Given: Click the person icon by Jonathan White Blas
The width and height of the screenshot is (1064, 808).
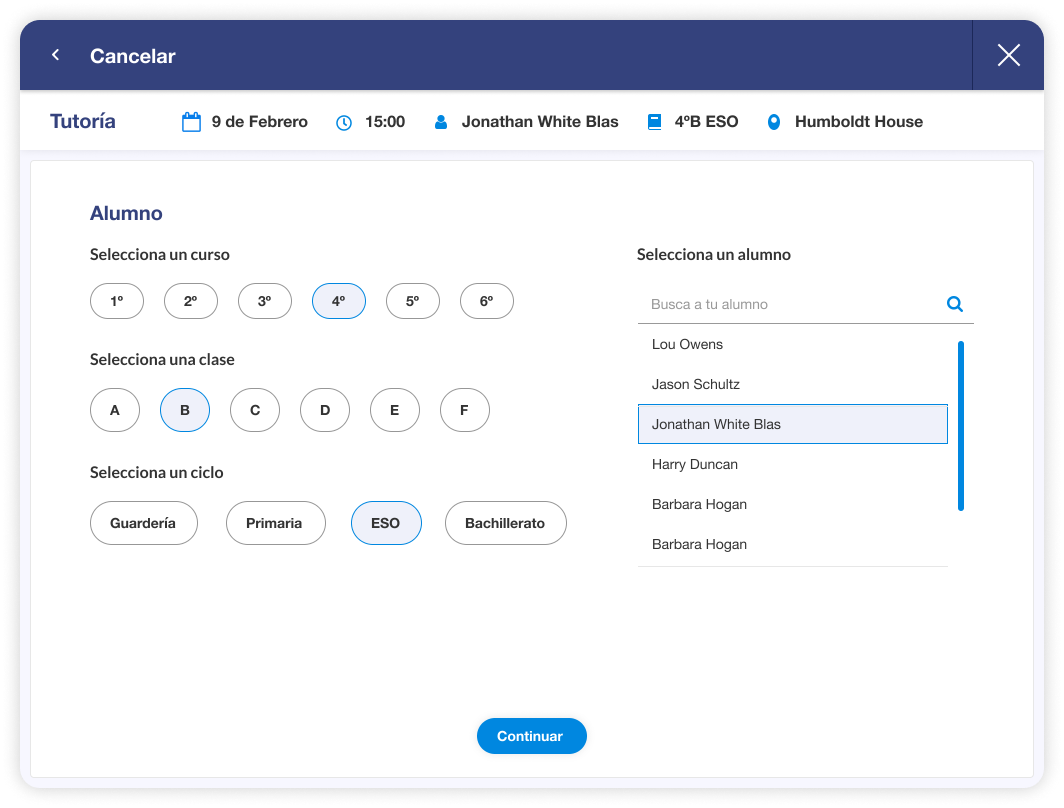Looking at the screenshot, I should tap(440, 122).
